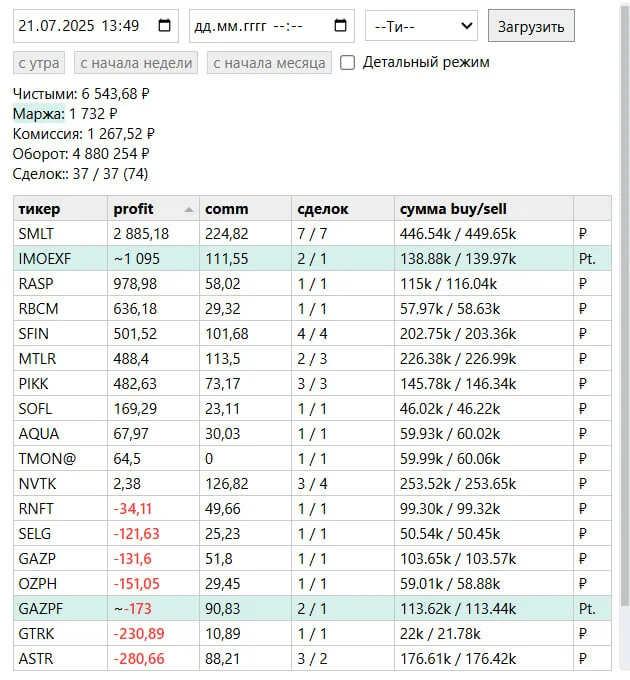Viewport: 630px width, 680px height.
Task: Pick the с начала месяца filter
Action: click(269, 63)
